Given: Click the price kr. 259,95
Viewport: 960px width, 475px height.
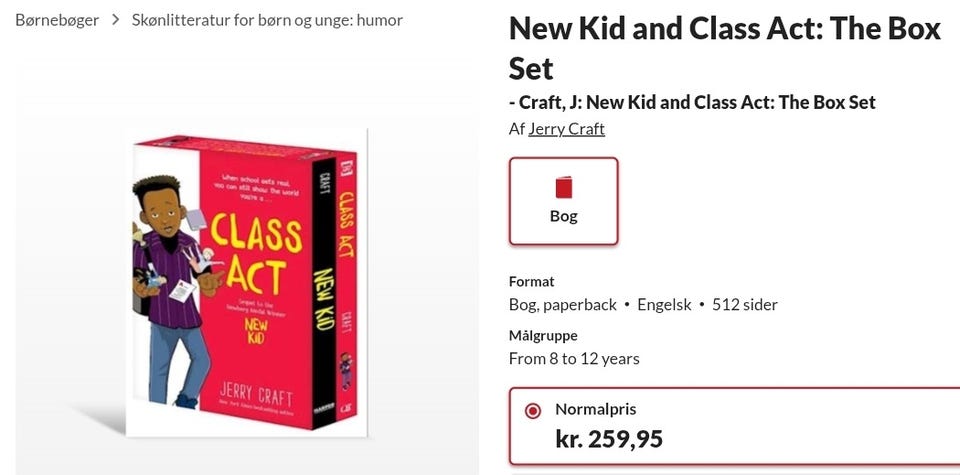Looking at the screenshot, I should [x=609, y=438].
